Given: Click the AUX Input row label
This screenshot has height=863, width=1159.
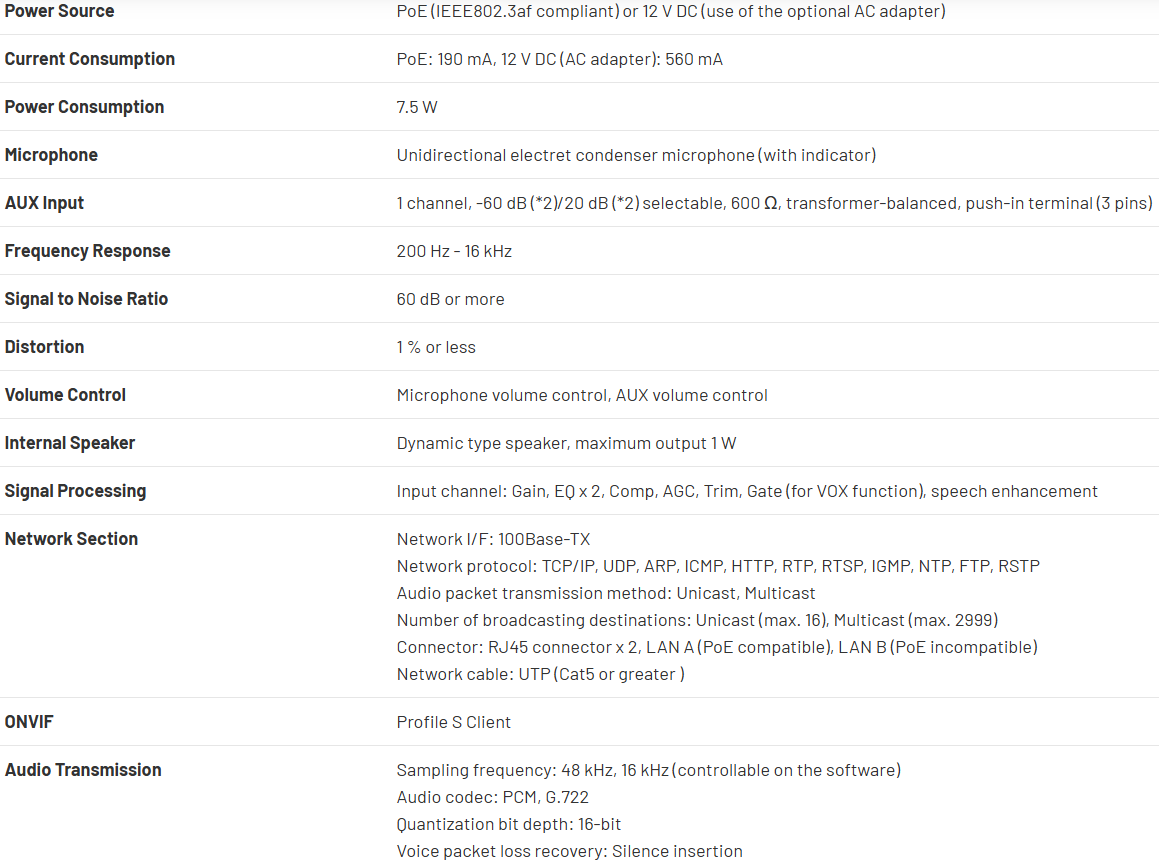Looking at the screenshot, I should 44,203.
